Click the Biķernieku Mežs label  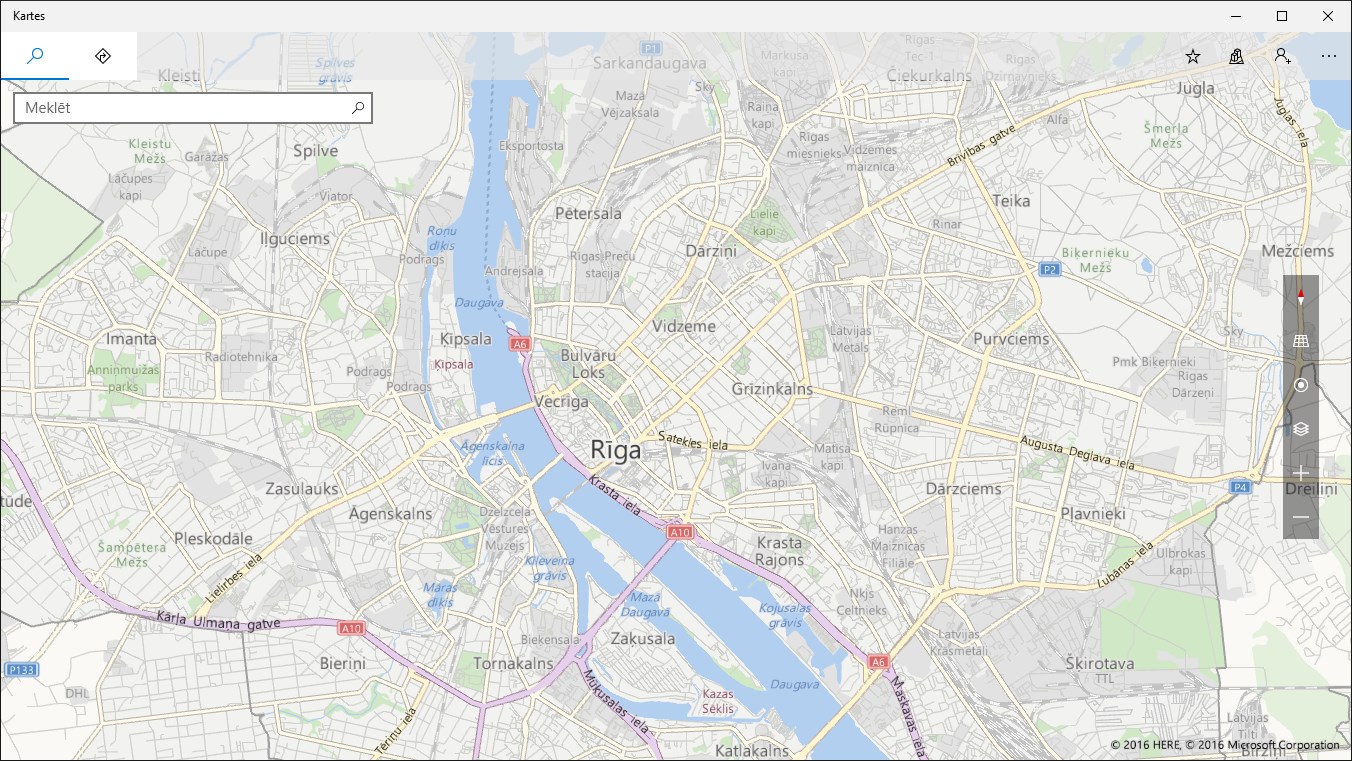tap(1097, 261)
